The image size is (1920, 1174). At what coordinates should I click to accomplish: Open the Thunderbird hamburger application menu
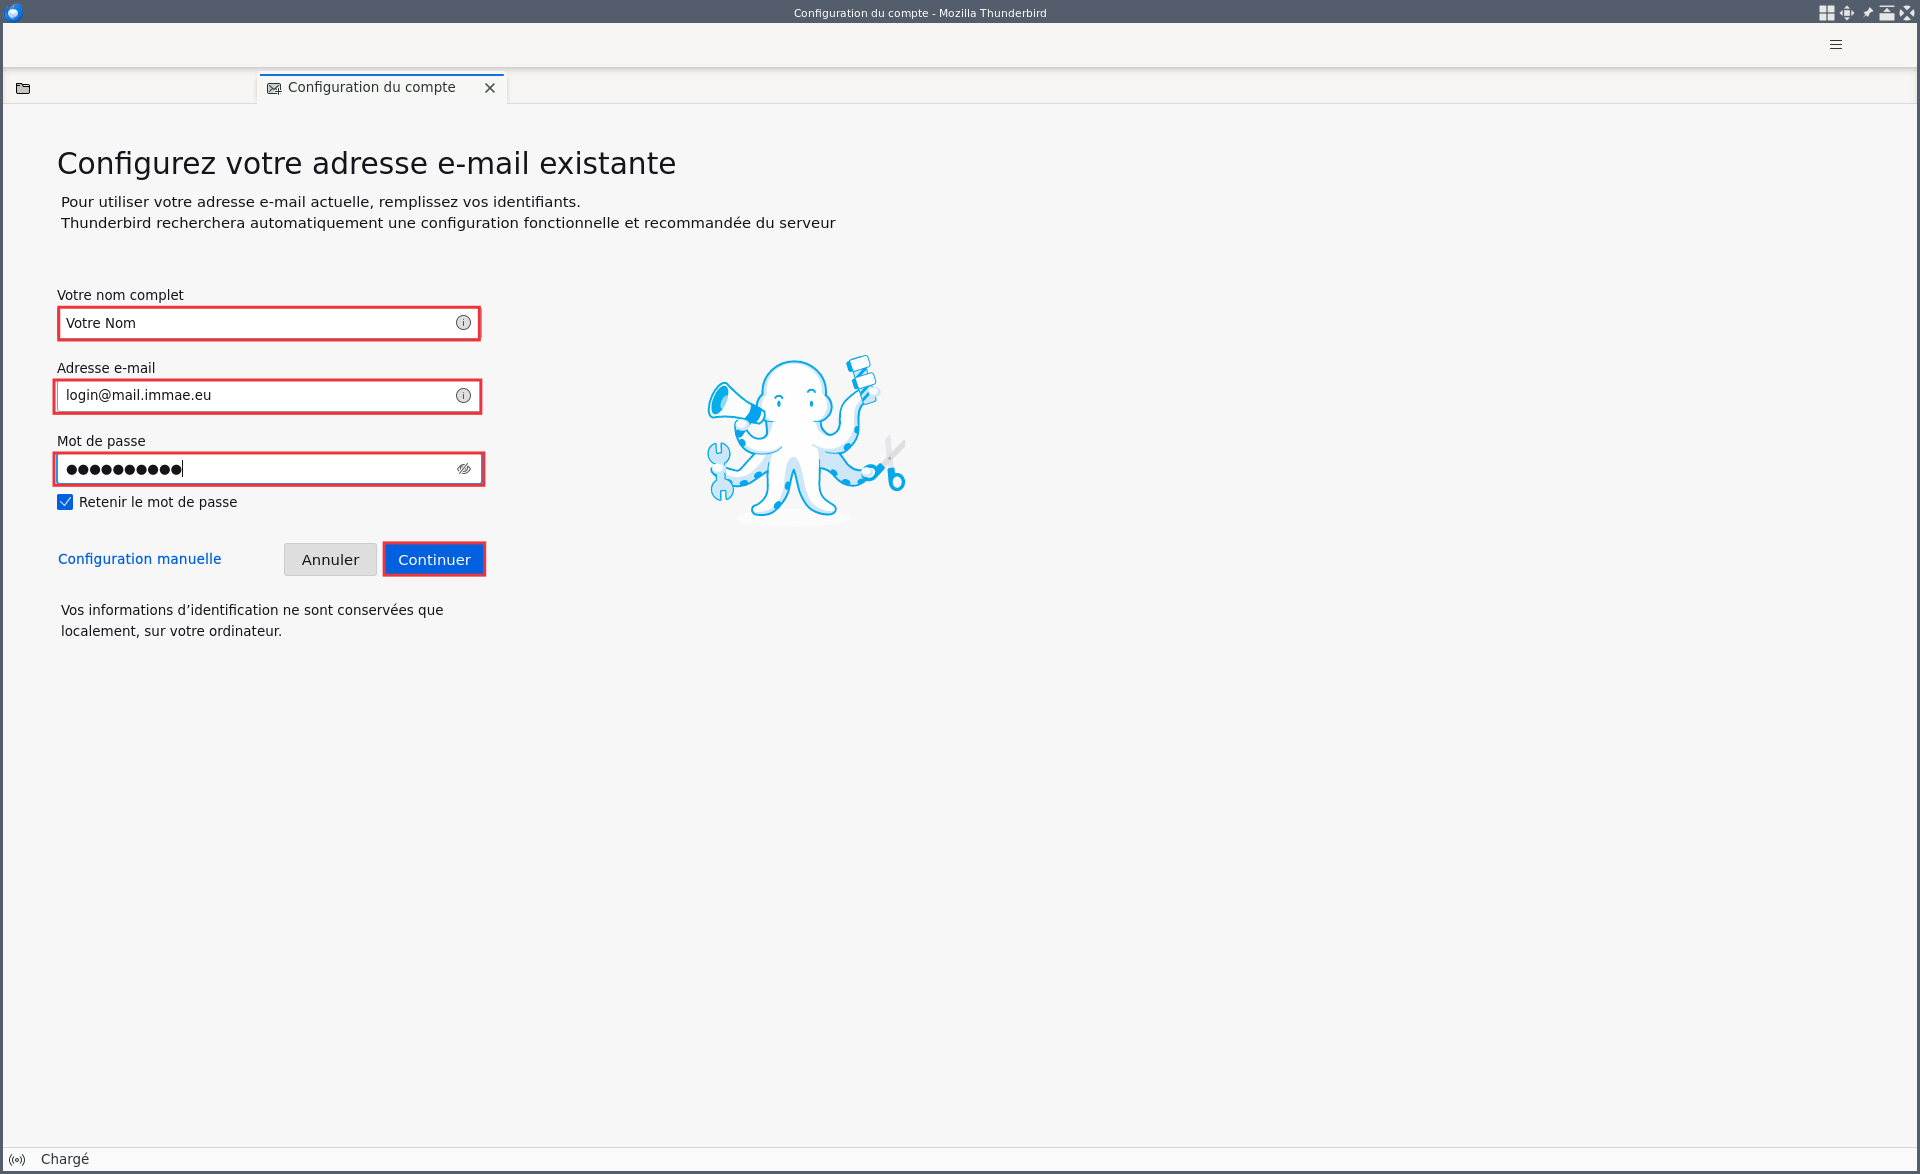click(x=1836, y=45)
